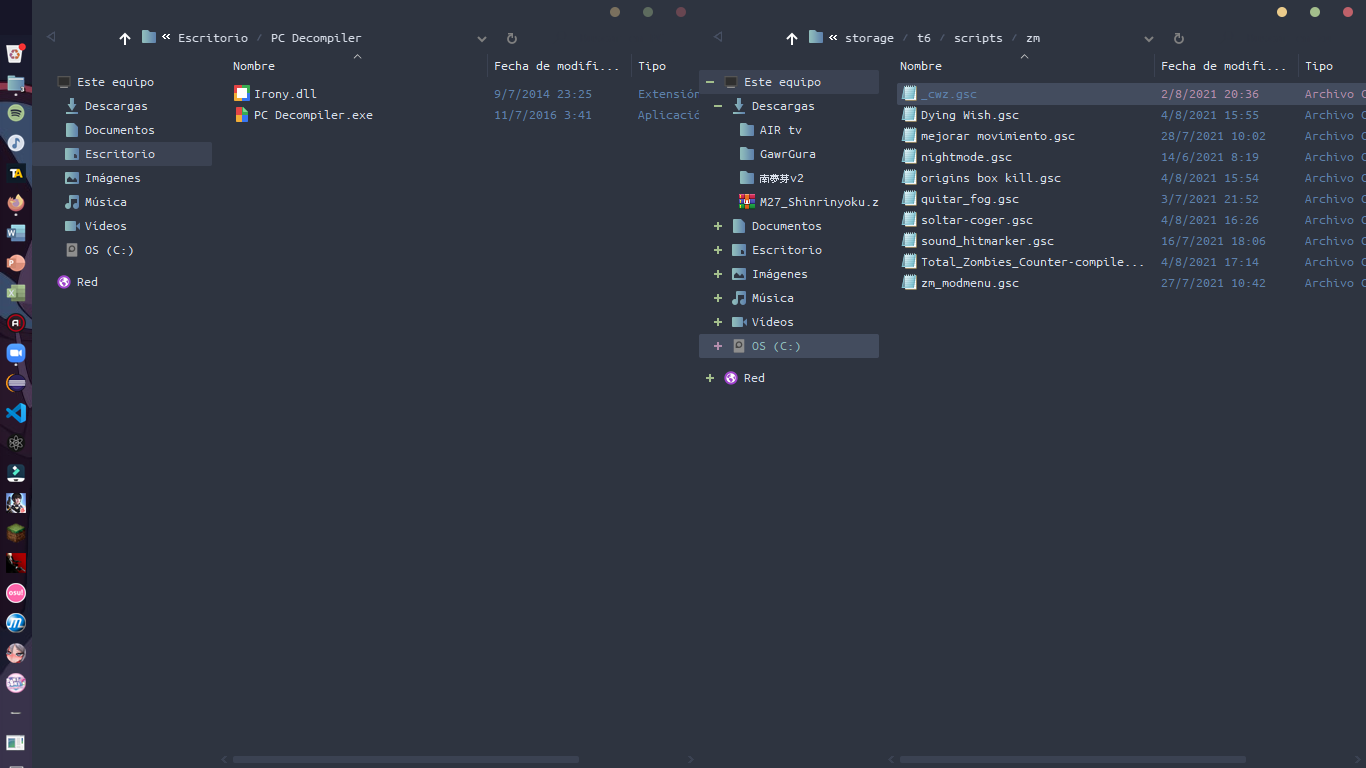
Task: Click zm breadcrumb segment
Action: pyautogui.click(x=1033, y=38)
